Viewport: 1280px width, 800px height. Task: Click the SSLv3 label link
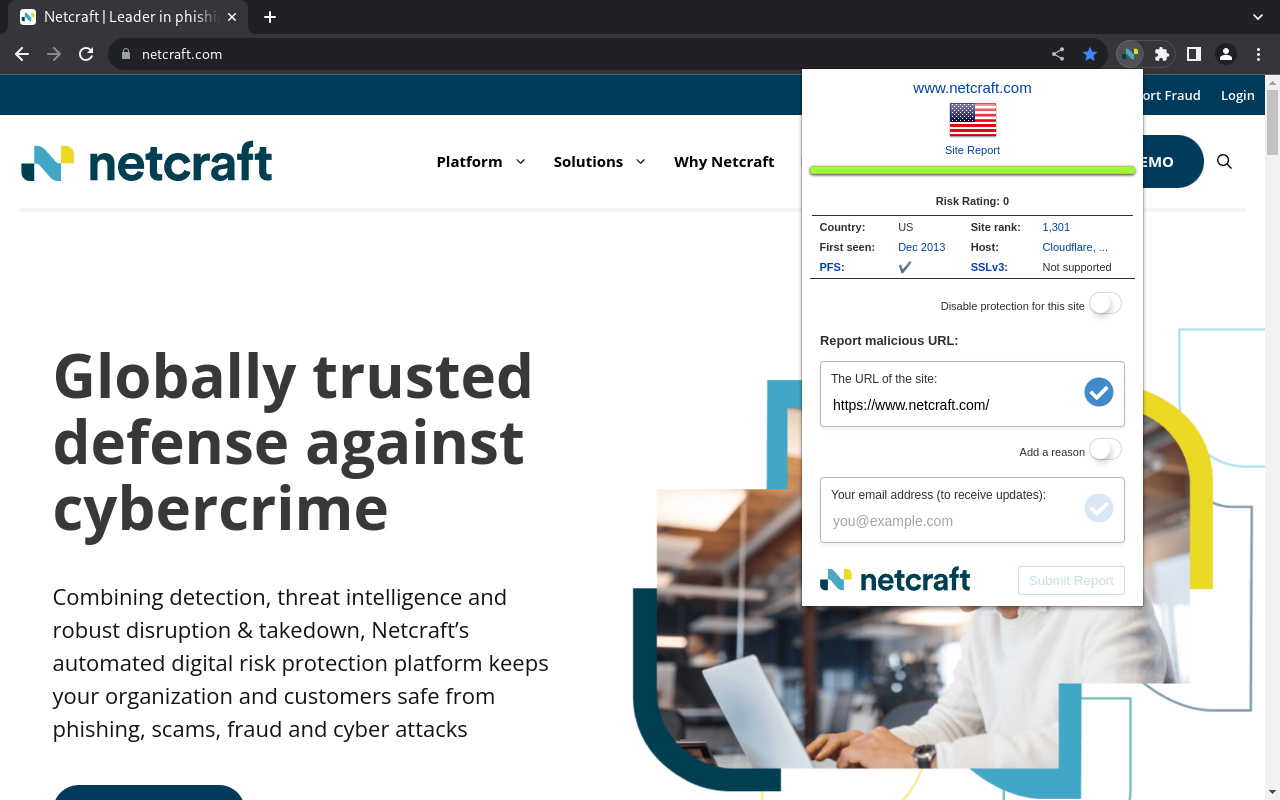(989, 267)
